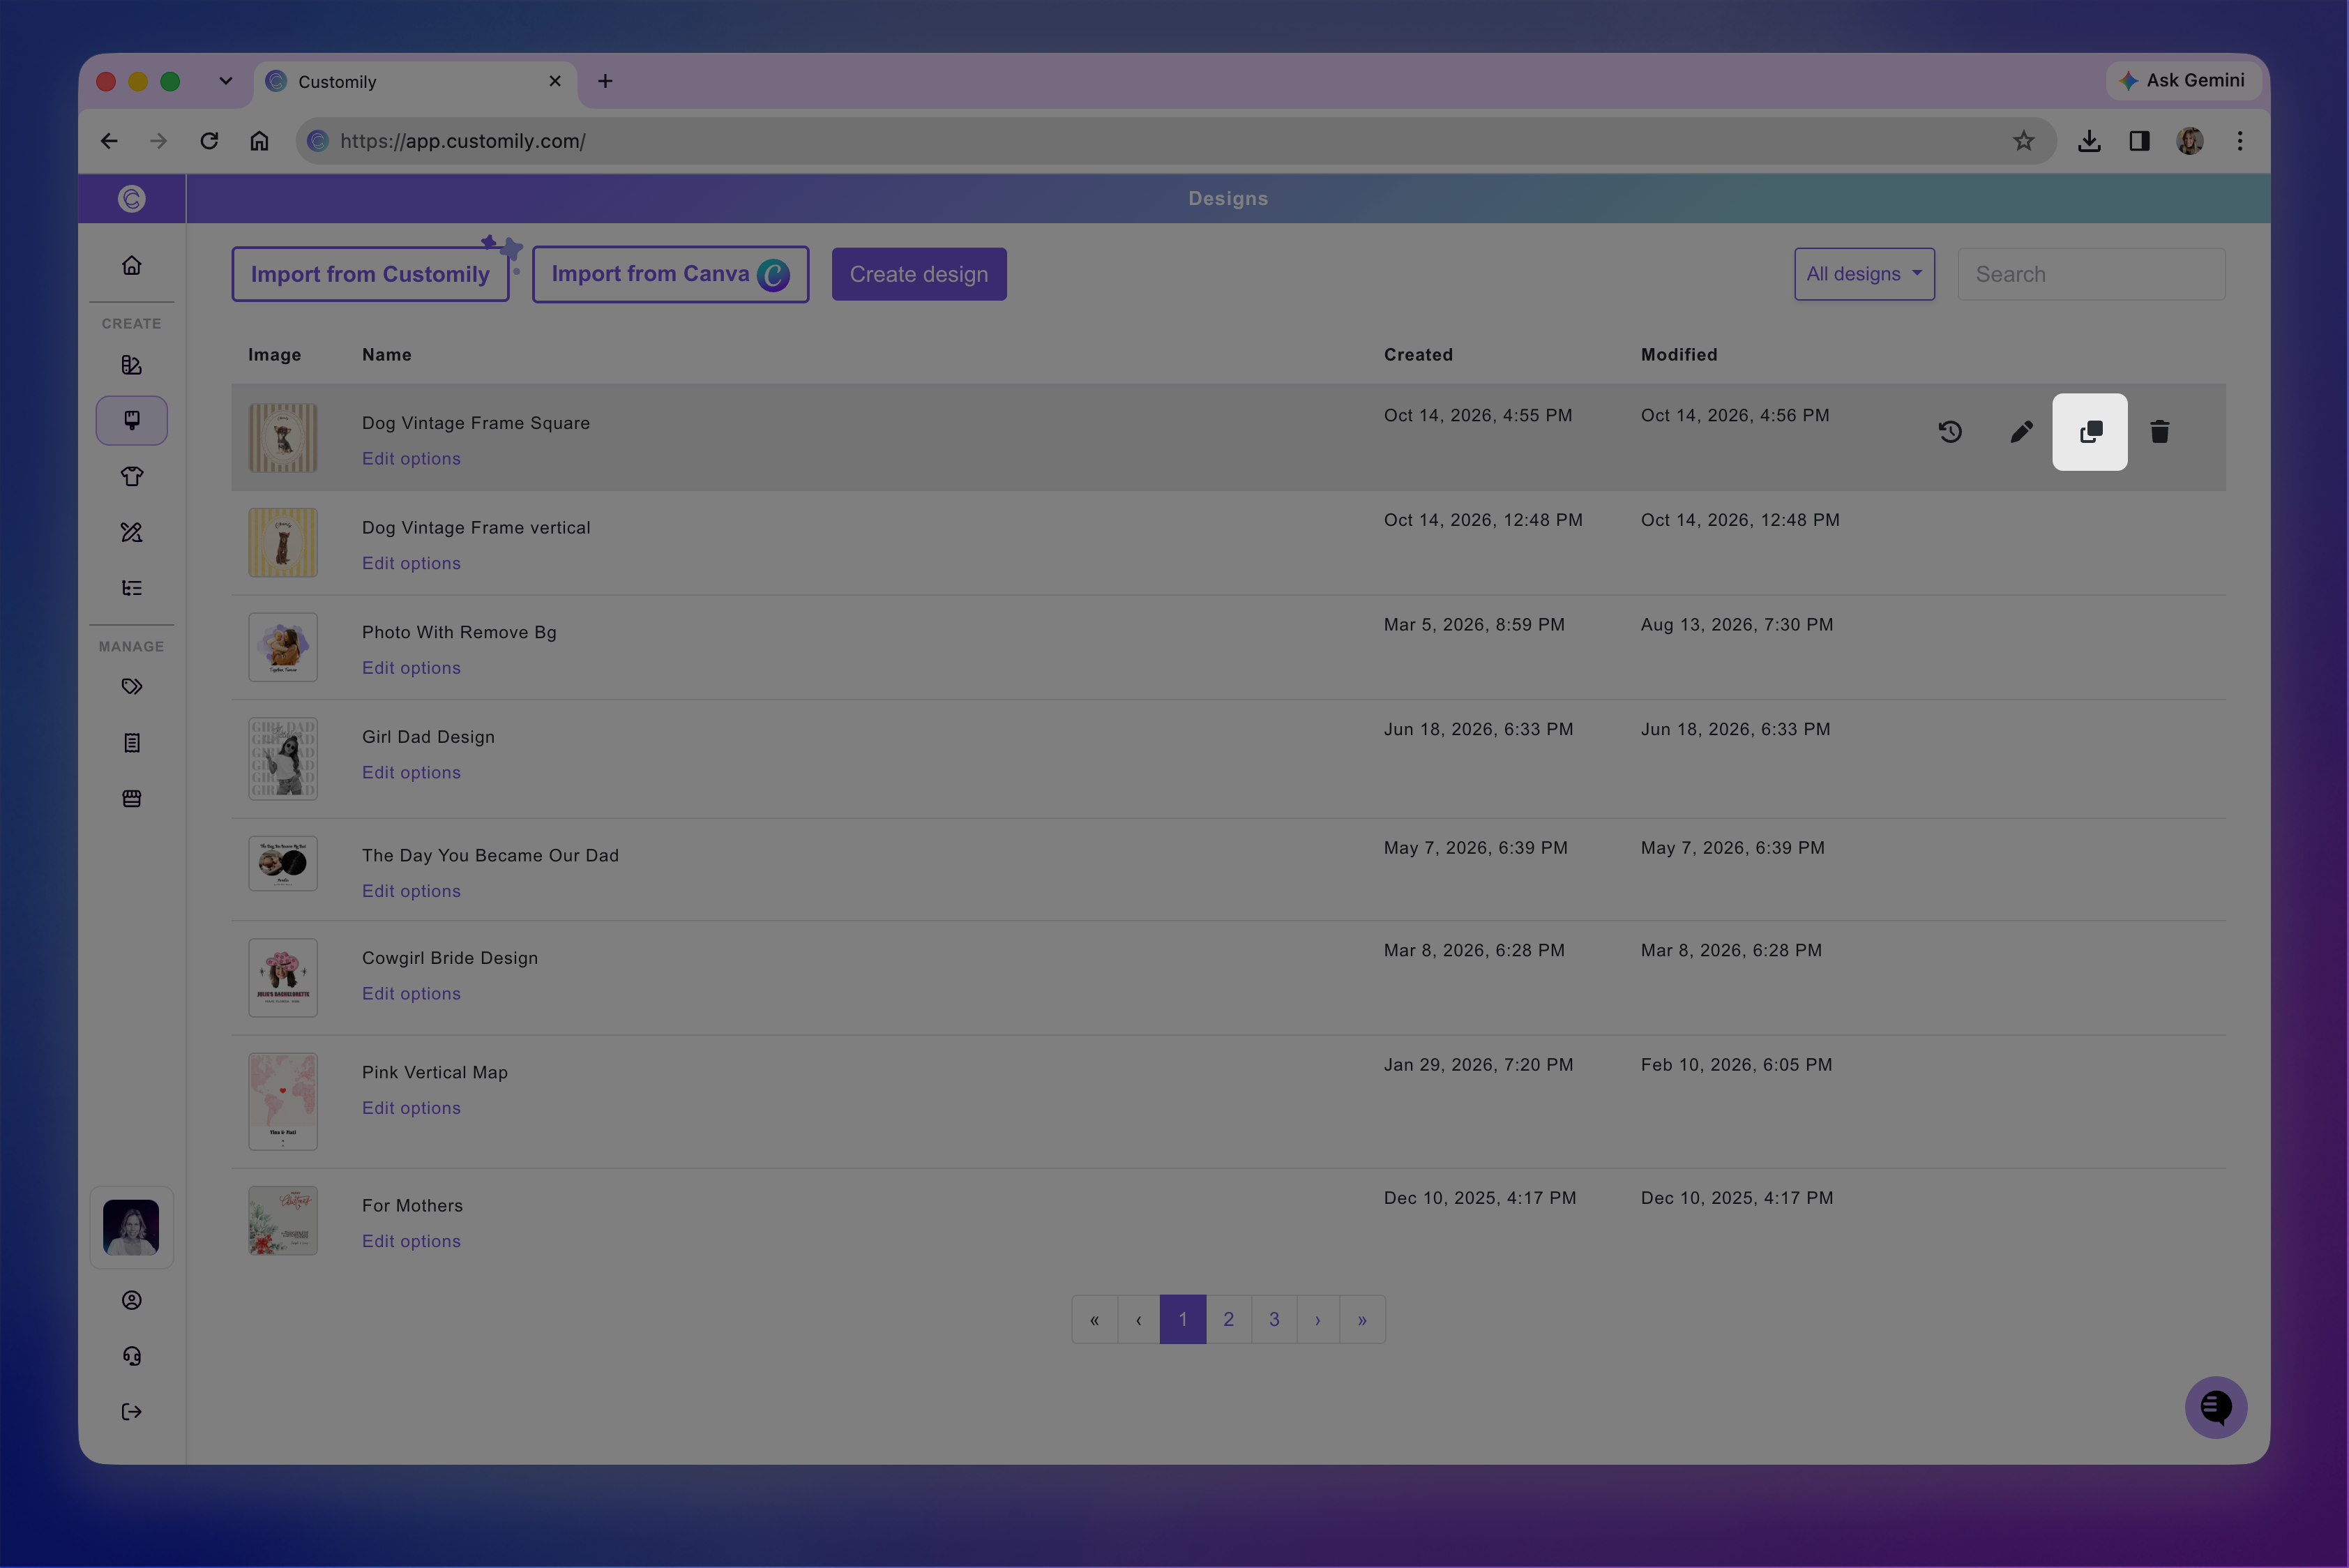Screen dimensions: 2349x1568
Task: Open the option list icon in sidebar
Action: (132, 588)
